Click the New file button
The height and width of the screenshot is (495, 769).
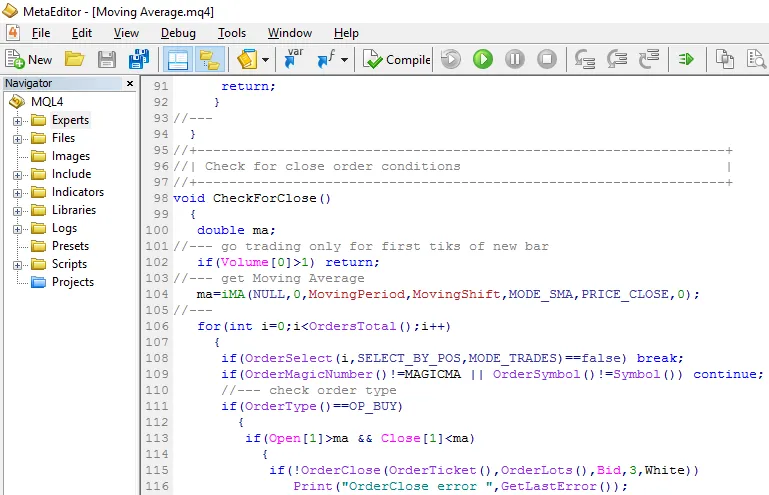(x=28, y=59)
